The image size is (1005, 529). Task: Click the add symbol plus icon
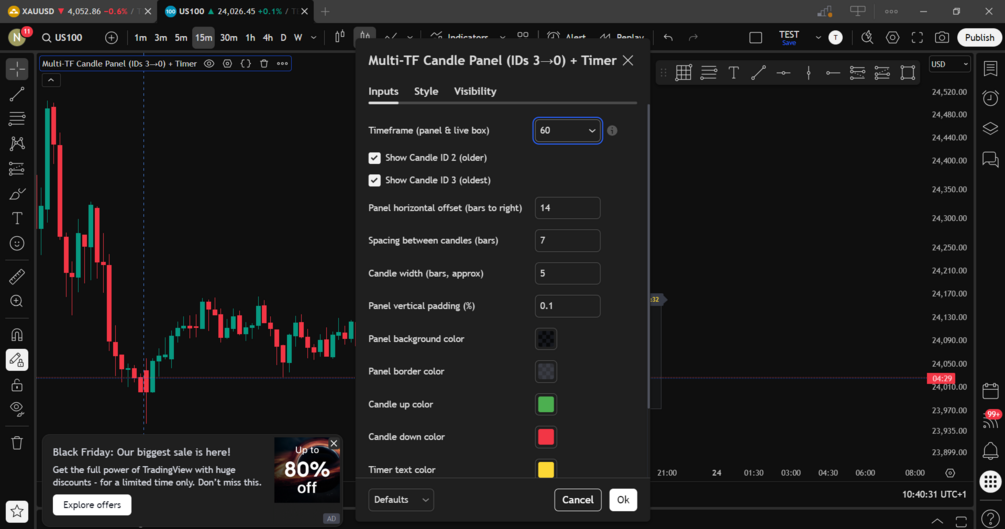112,38
